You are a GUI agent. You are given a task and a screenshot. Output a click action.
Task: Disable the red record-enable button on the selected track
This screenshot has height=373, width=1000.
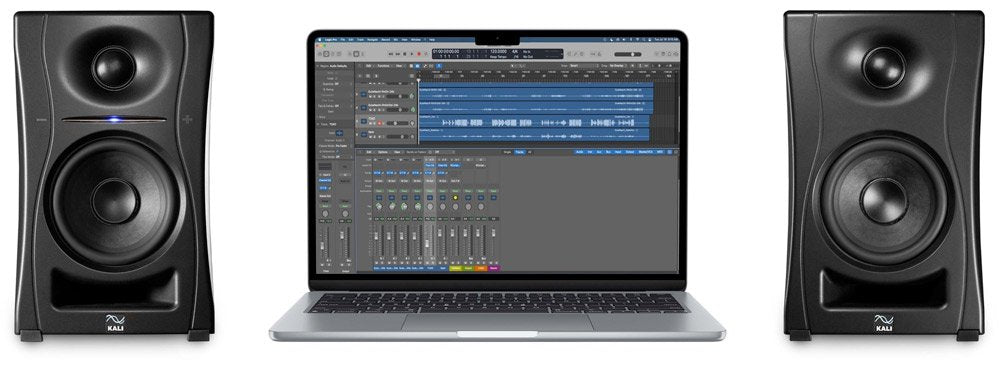pos(379,123)
